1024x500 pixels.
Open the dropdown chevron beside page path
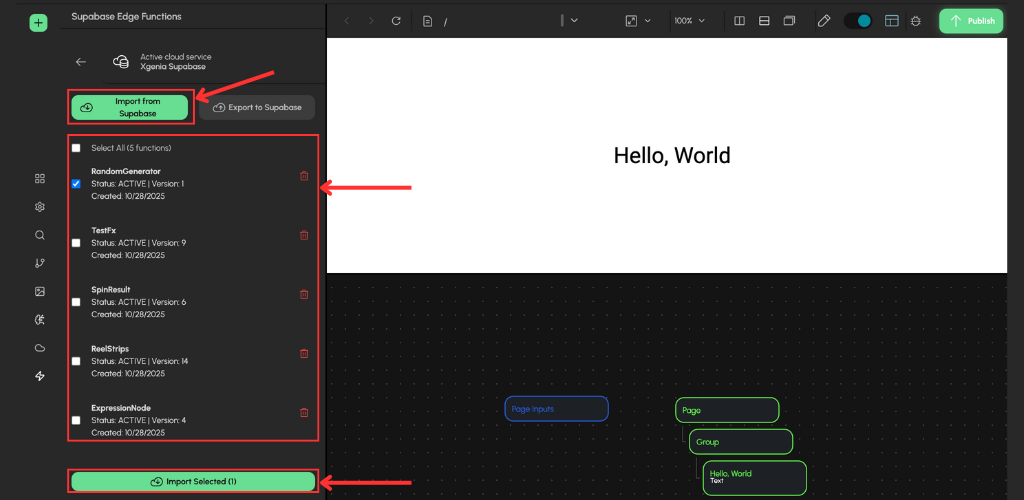(x=574, y=21)
